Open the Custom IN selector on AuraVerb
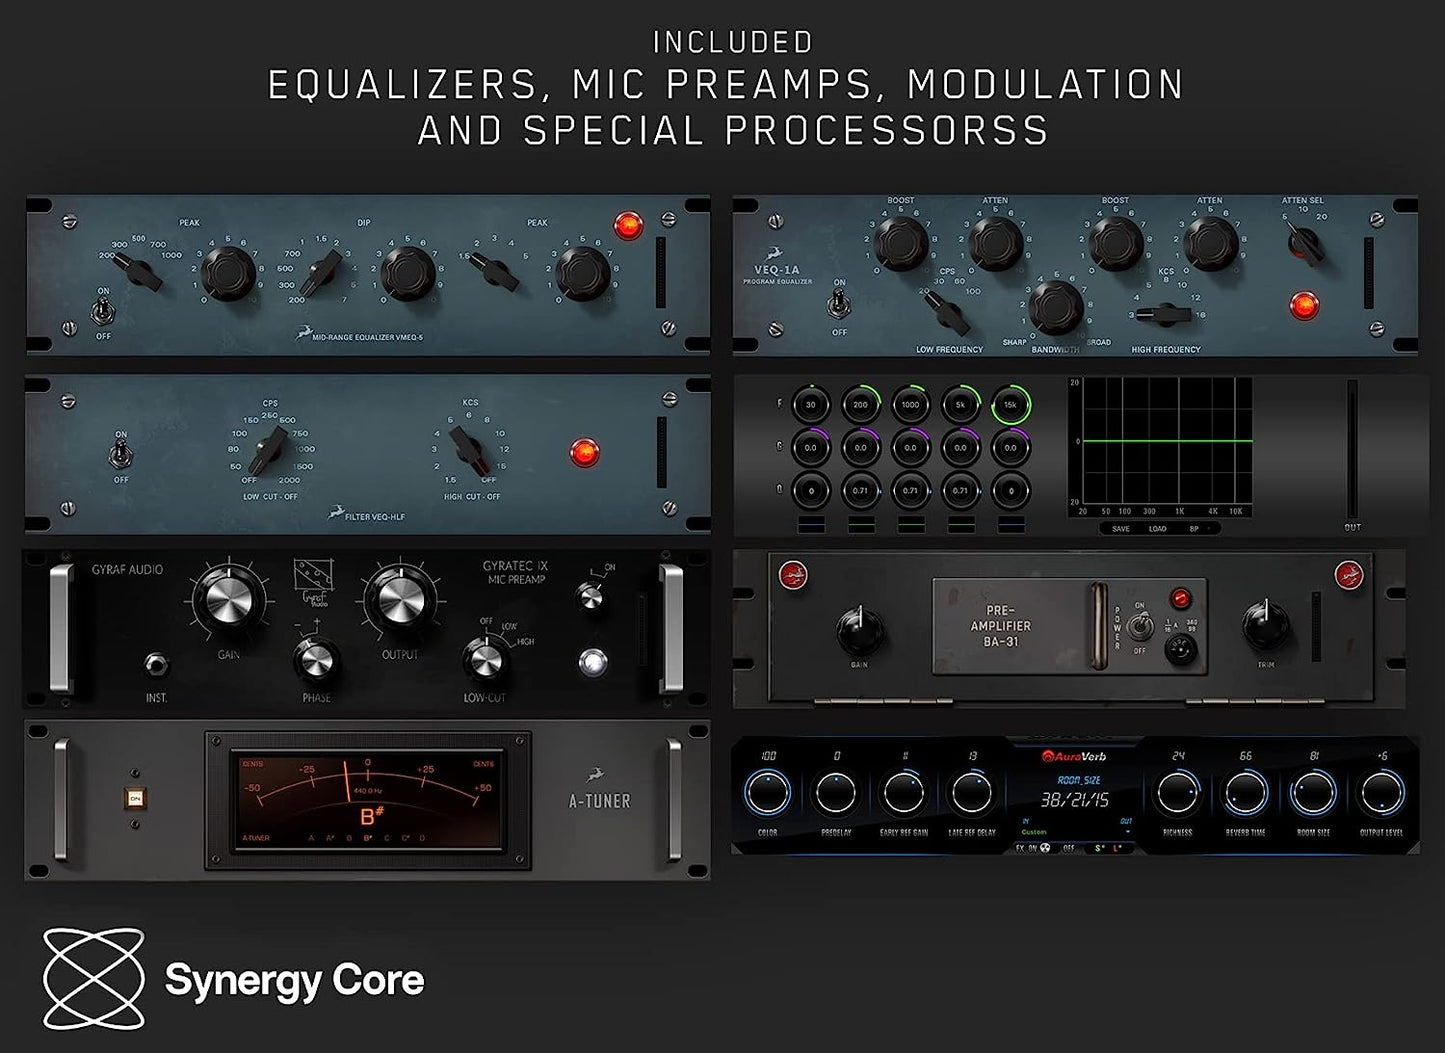The width and height of the screenshot is (1445, 1053). coord(1032,831)
